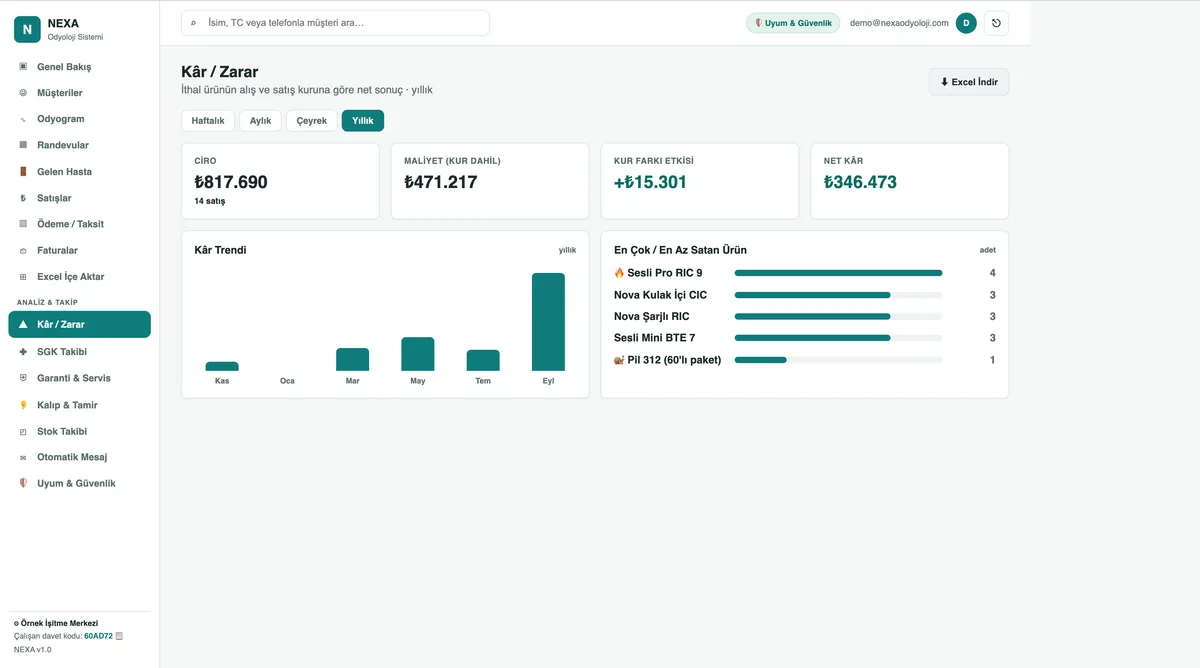Click the Sesli Pro RIC 9 progress bar
The height and width of the screenshot is (668, 1200).
[x=838, y=273]
